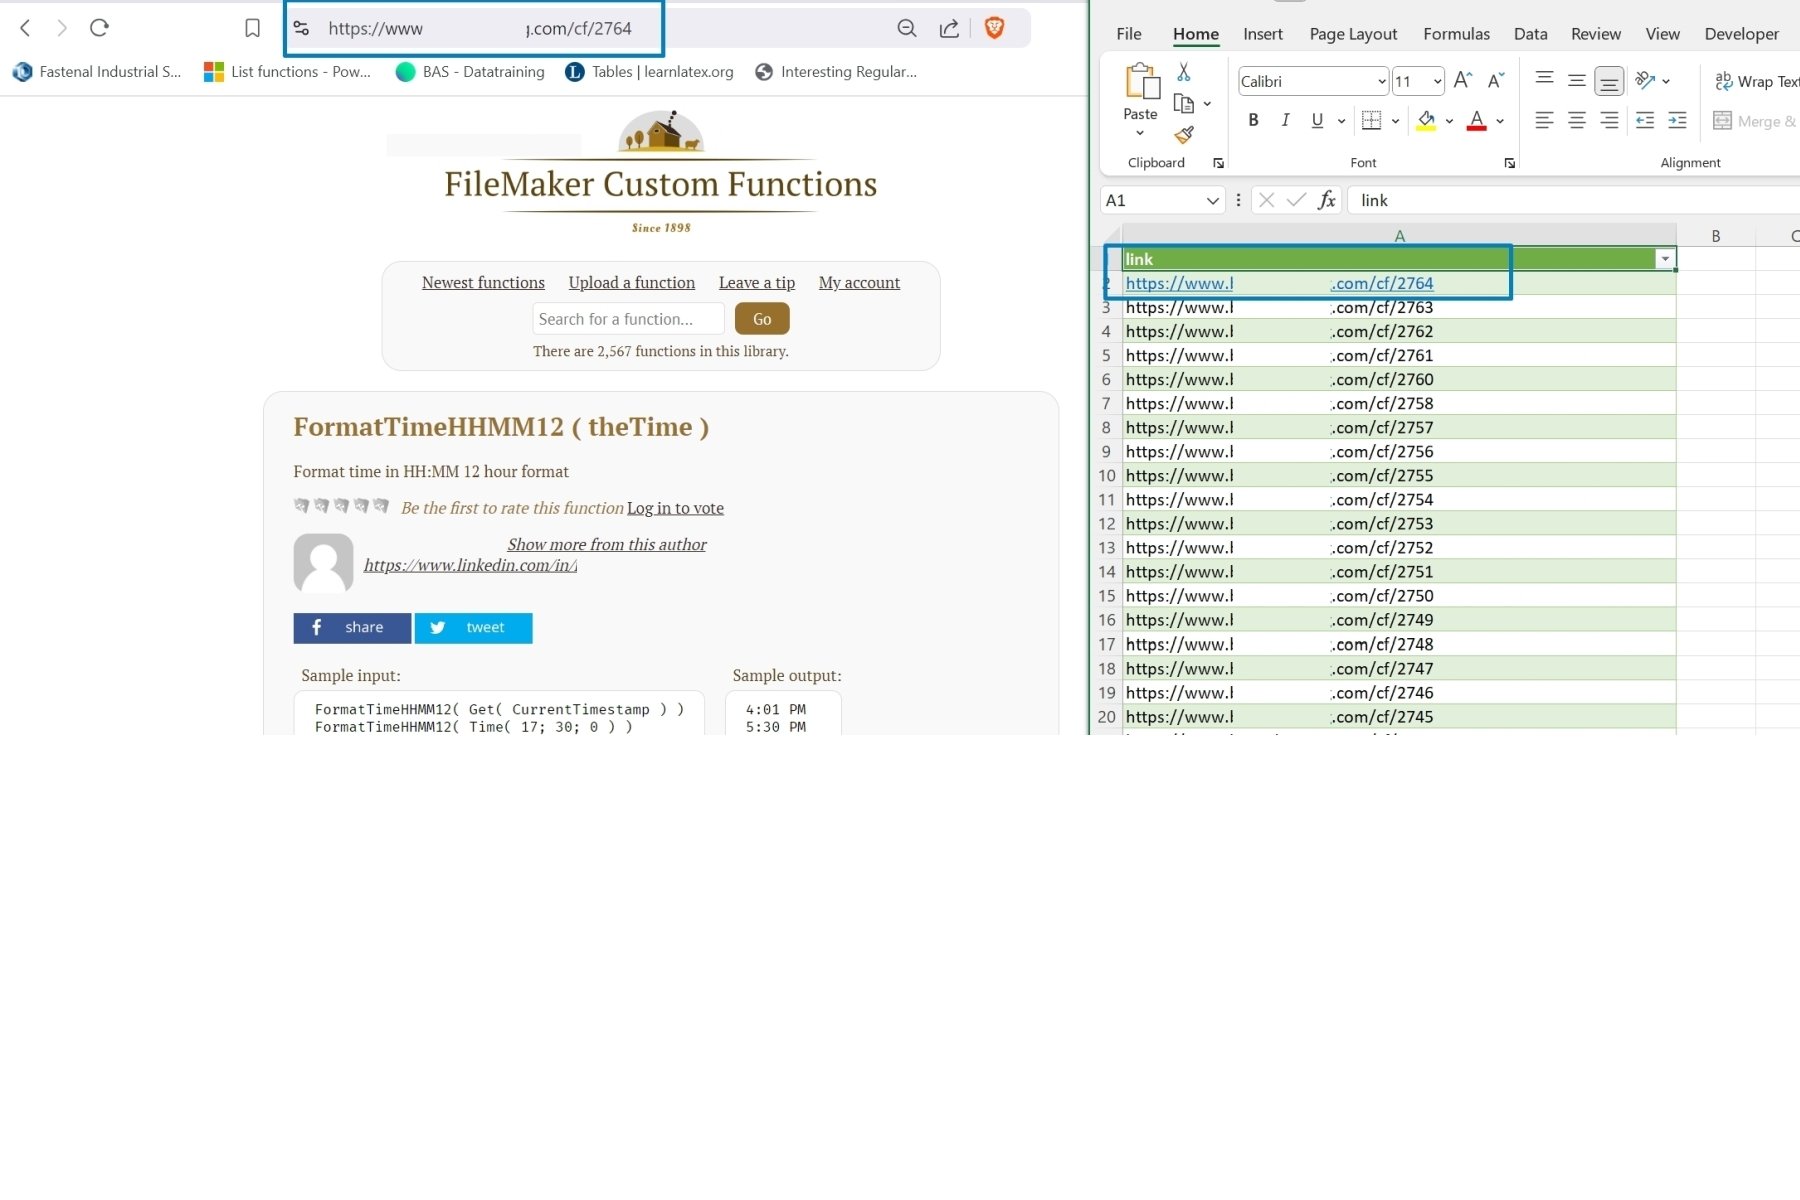
Task: Toggle Underline formatting in Excel
Action: (x=1317, y=120)
